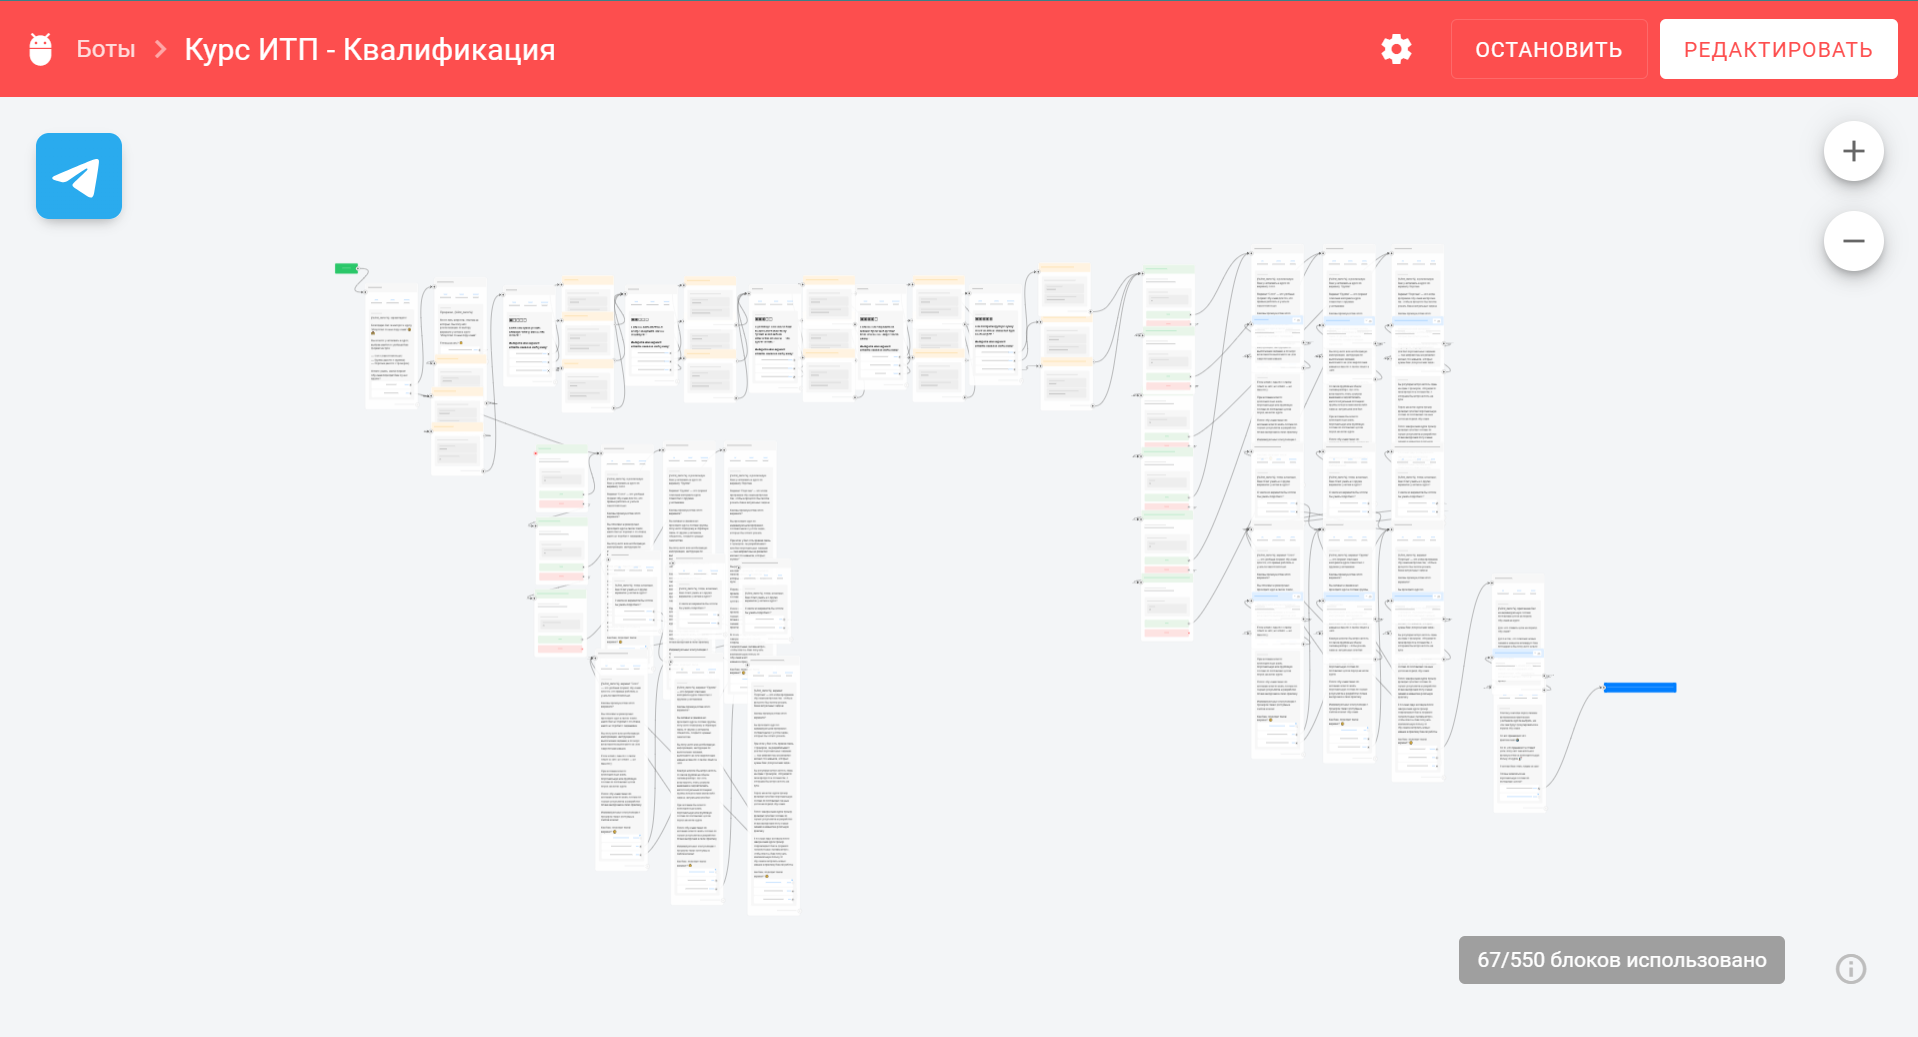Click the bot logo in header
Screen dimensions: 1918x1037
[41, 49]
